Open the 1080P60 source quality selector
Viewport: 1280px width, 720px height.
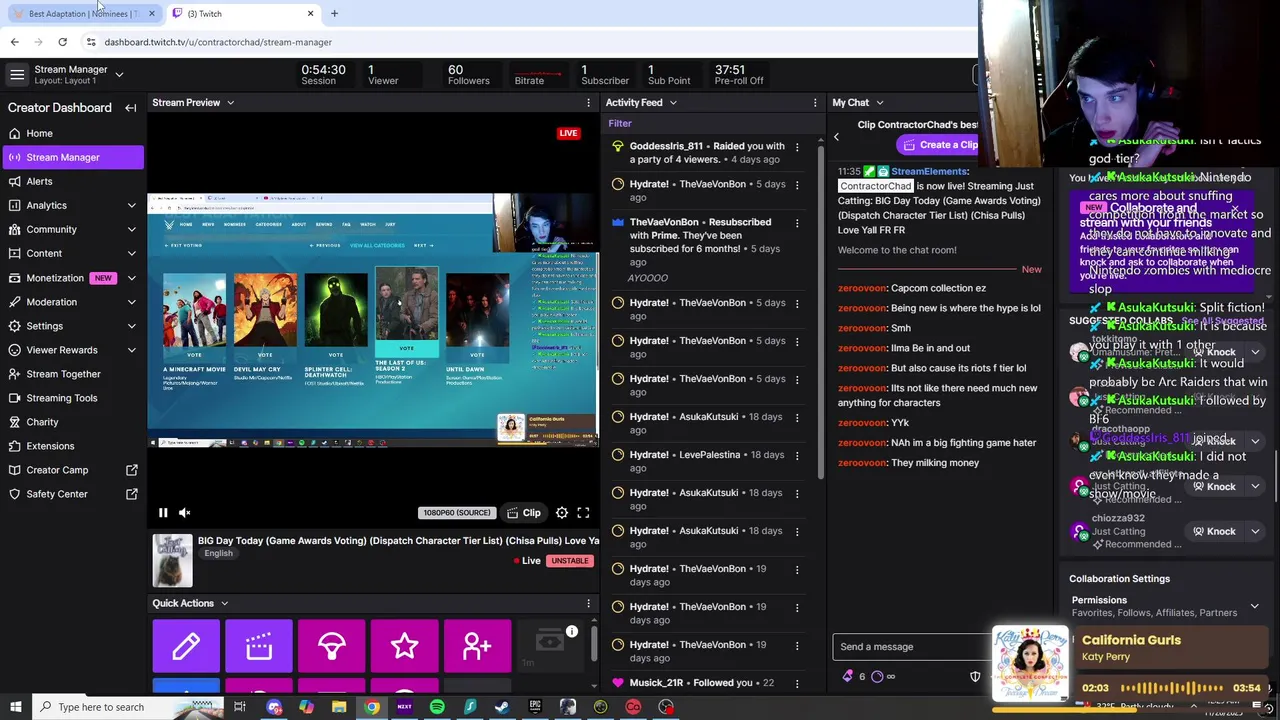[456, 513]
